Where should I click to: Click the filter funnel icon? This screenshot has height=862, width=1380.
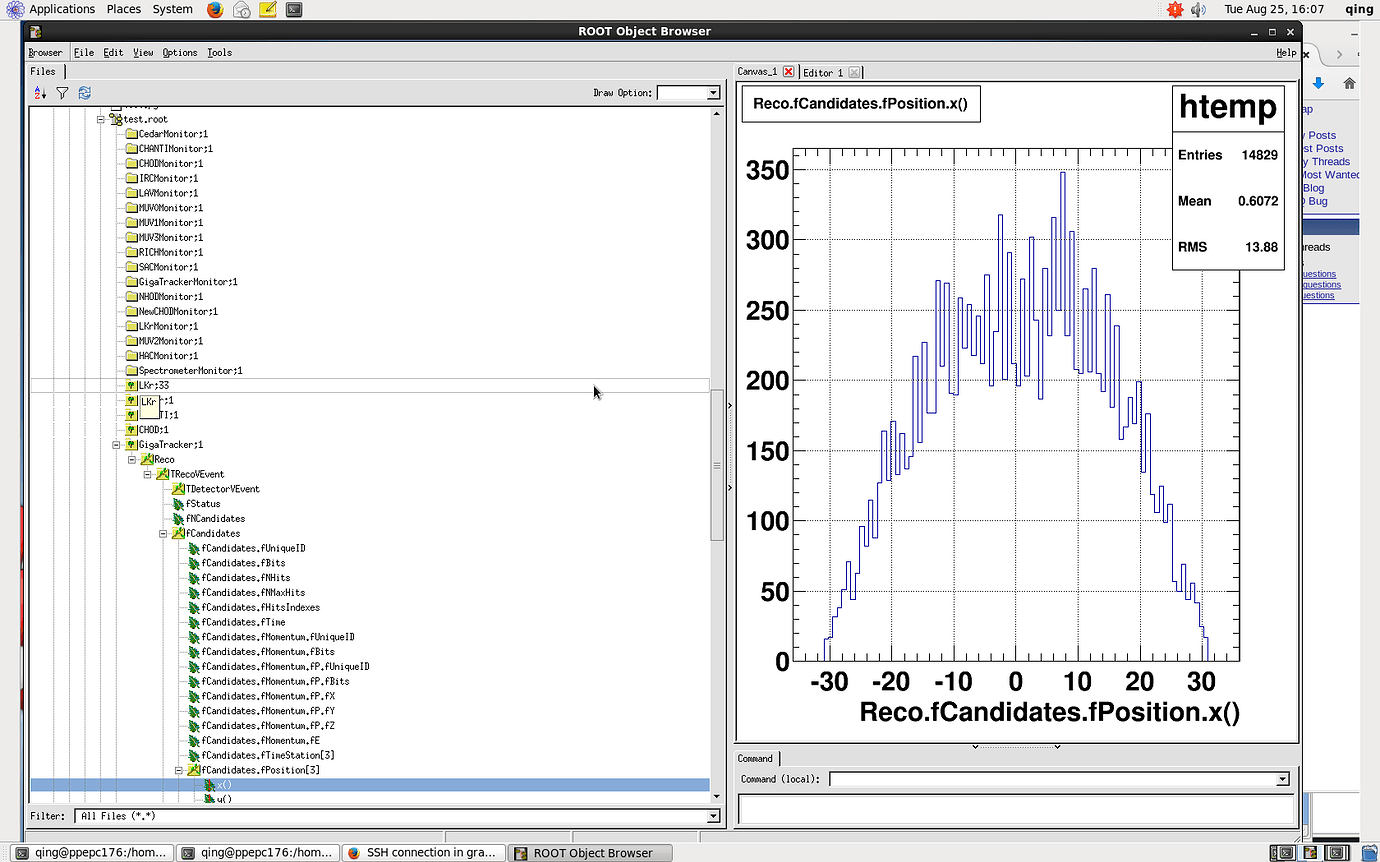[x=62, y=93]
